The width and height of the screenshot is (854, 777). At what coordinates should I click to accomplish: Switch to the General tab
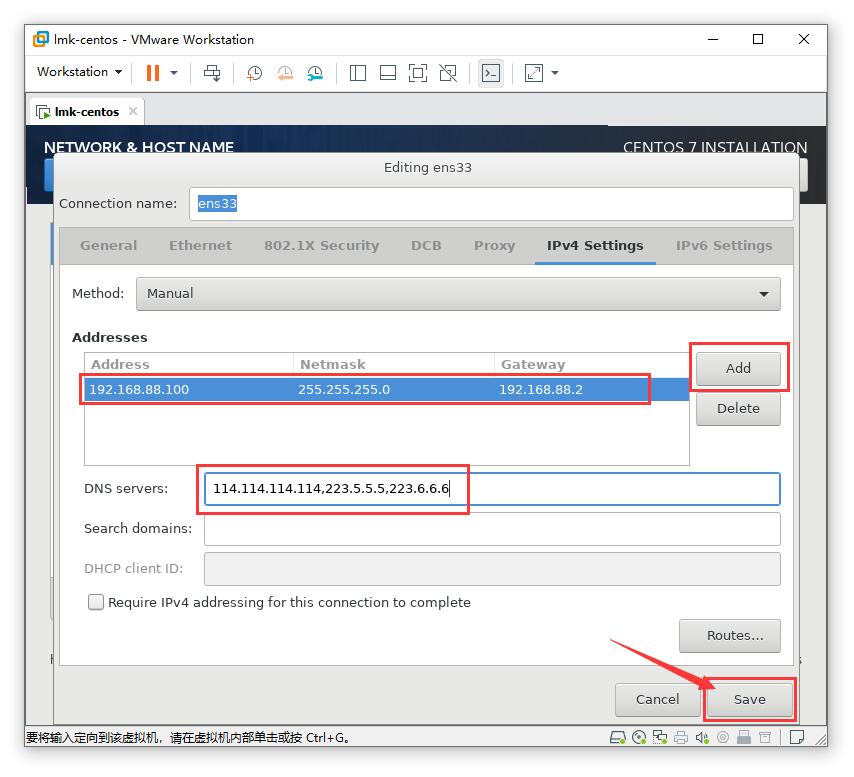tap(108, 246)
